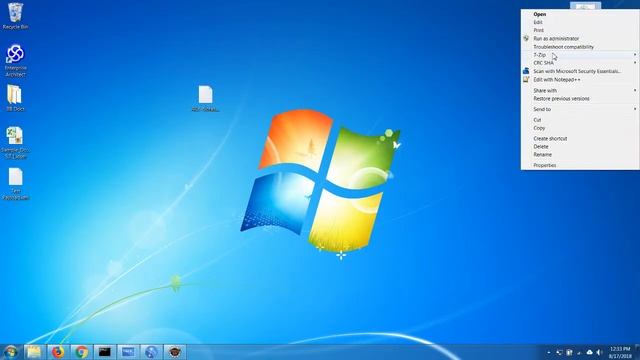The image size is (640, 360).
Task: Open File Explorer from the taskbar
Action: point(34,352)
